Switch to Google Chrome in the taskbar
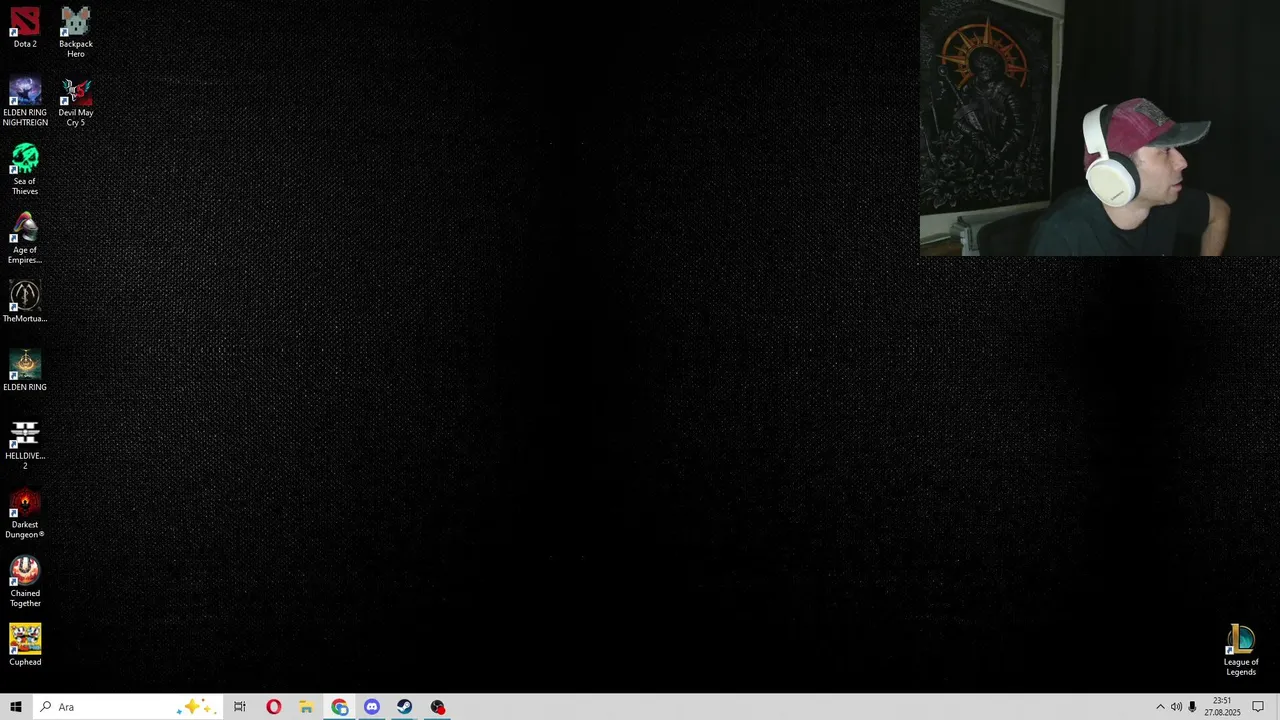This screenshot has height=720, width=1280. click(x=340, y=707)
